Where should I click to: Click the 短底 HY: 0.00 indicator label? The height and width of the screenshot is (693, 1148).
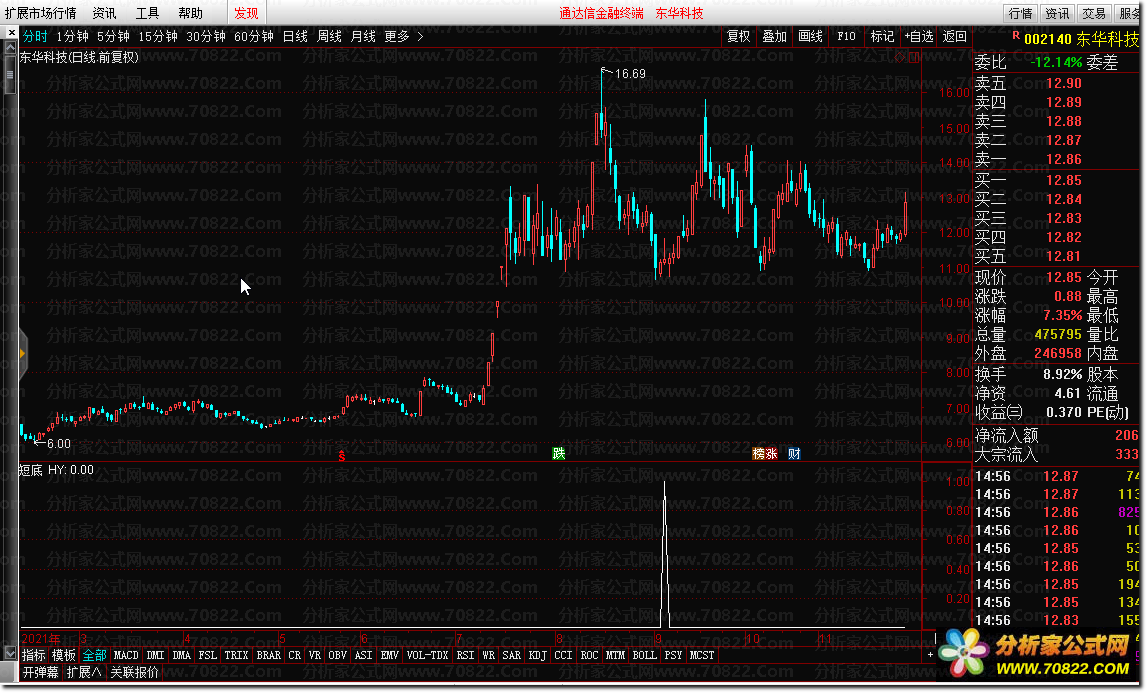click(56, 470)
